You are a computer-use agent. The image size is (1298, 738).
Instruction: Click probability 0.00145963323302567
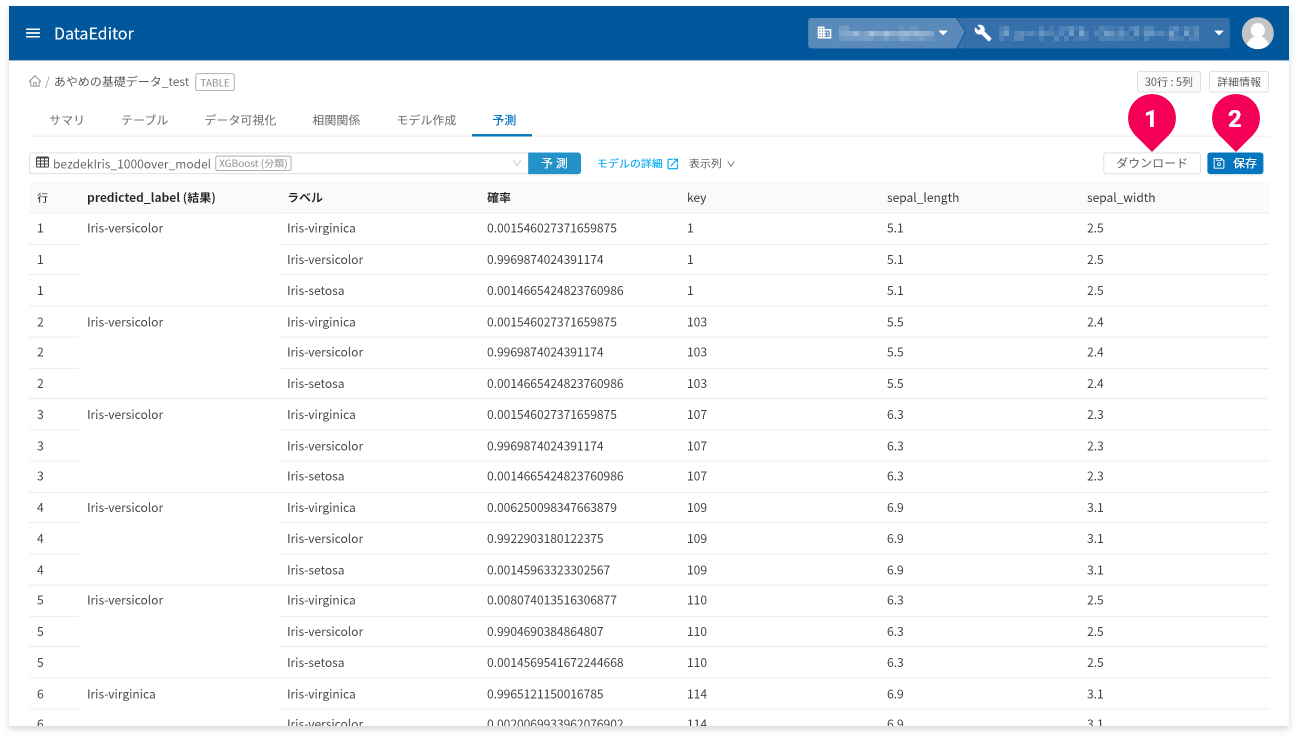pyautogui.click(x=548, y=570)
